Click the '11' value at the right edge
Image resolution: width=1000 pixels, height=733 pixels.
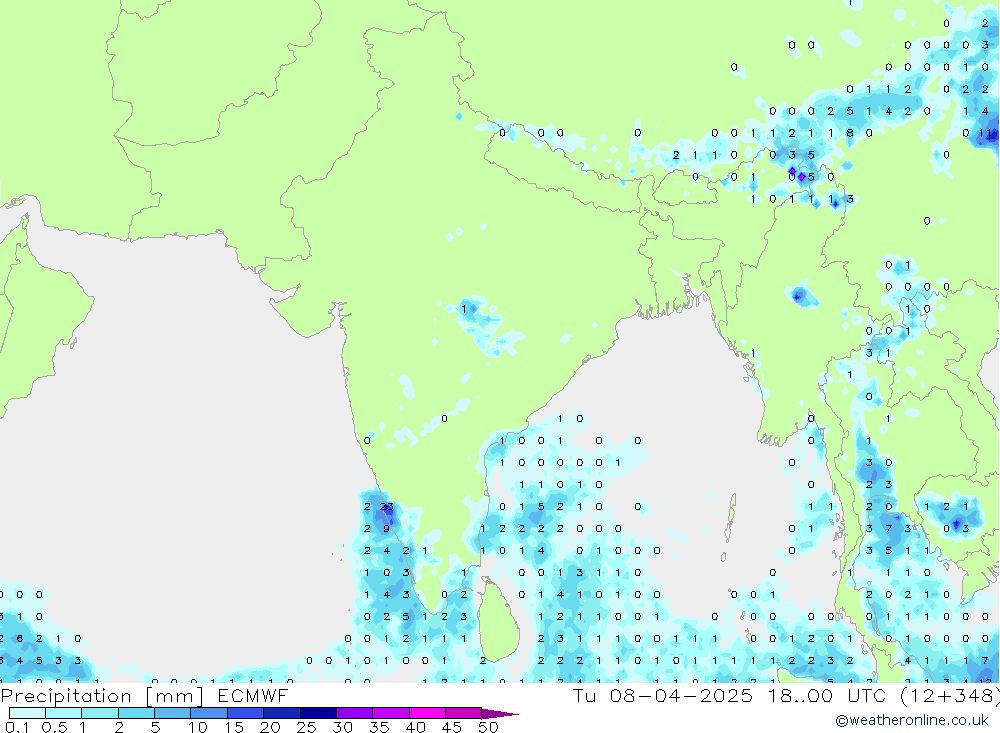click(986, 133)
